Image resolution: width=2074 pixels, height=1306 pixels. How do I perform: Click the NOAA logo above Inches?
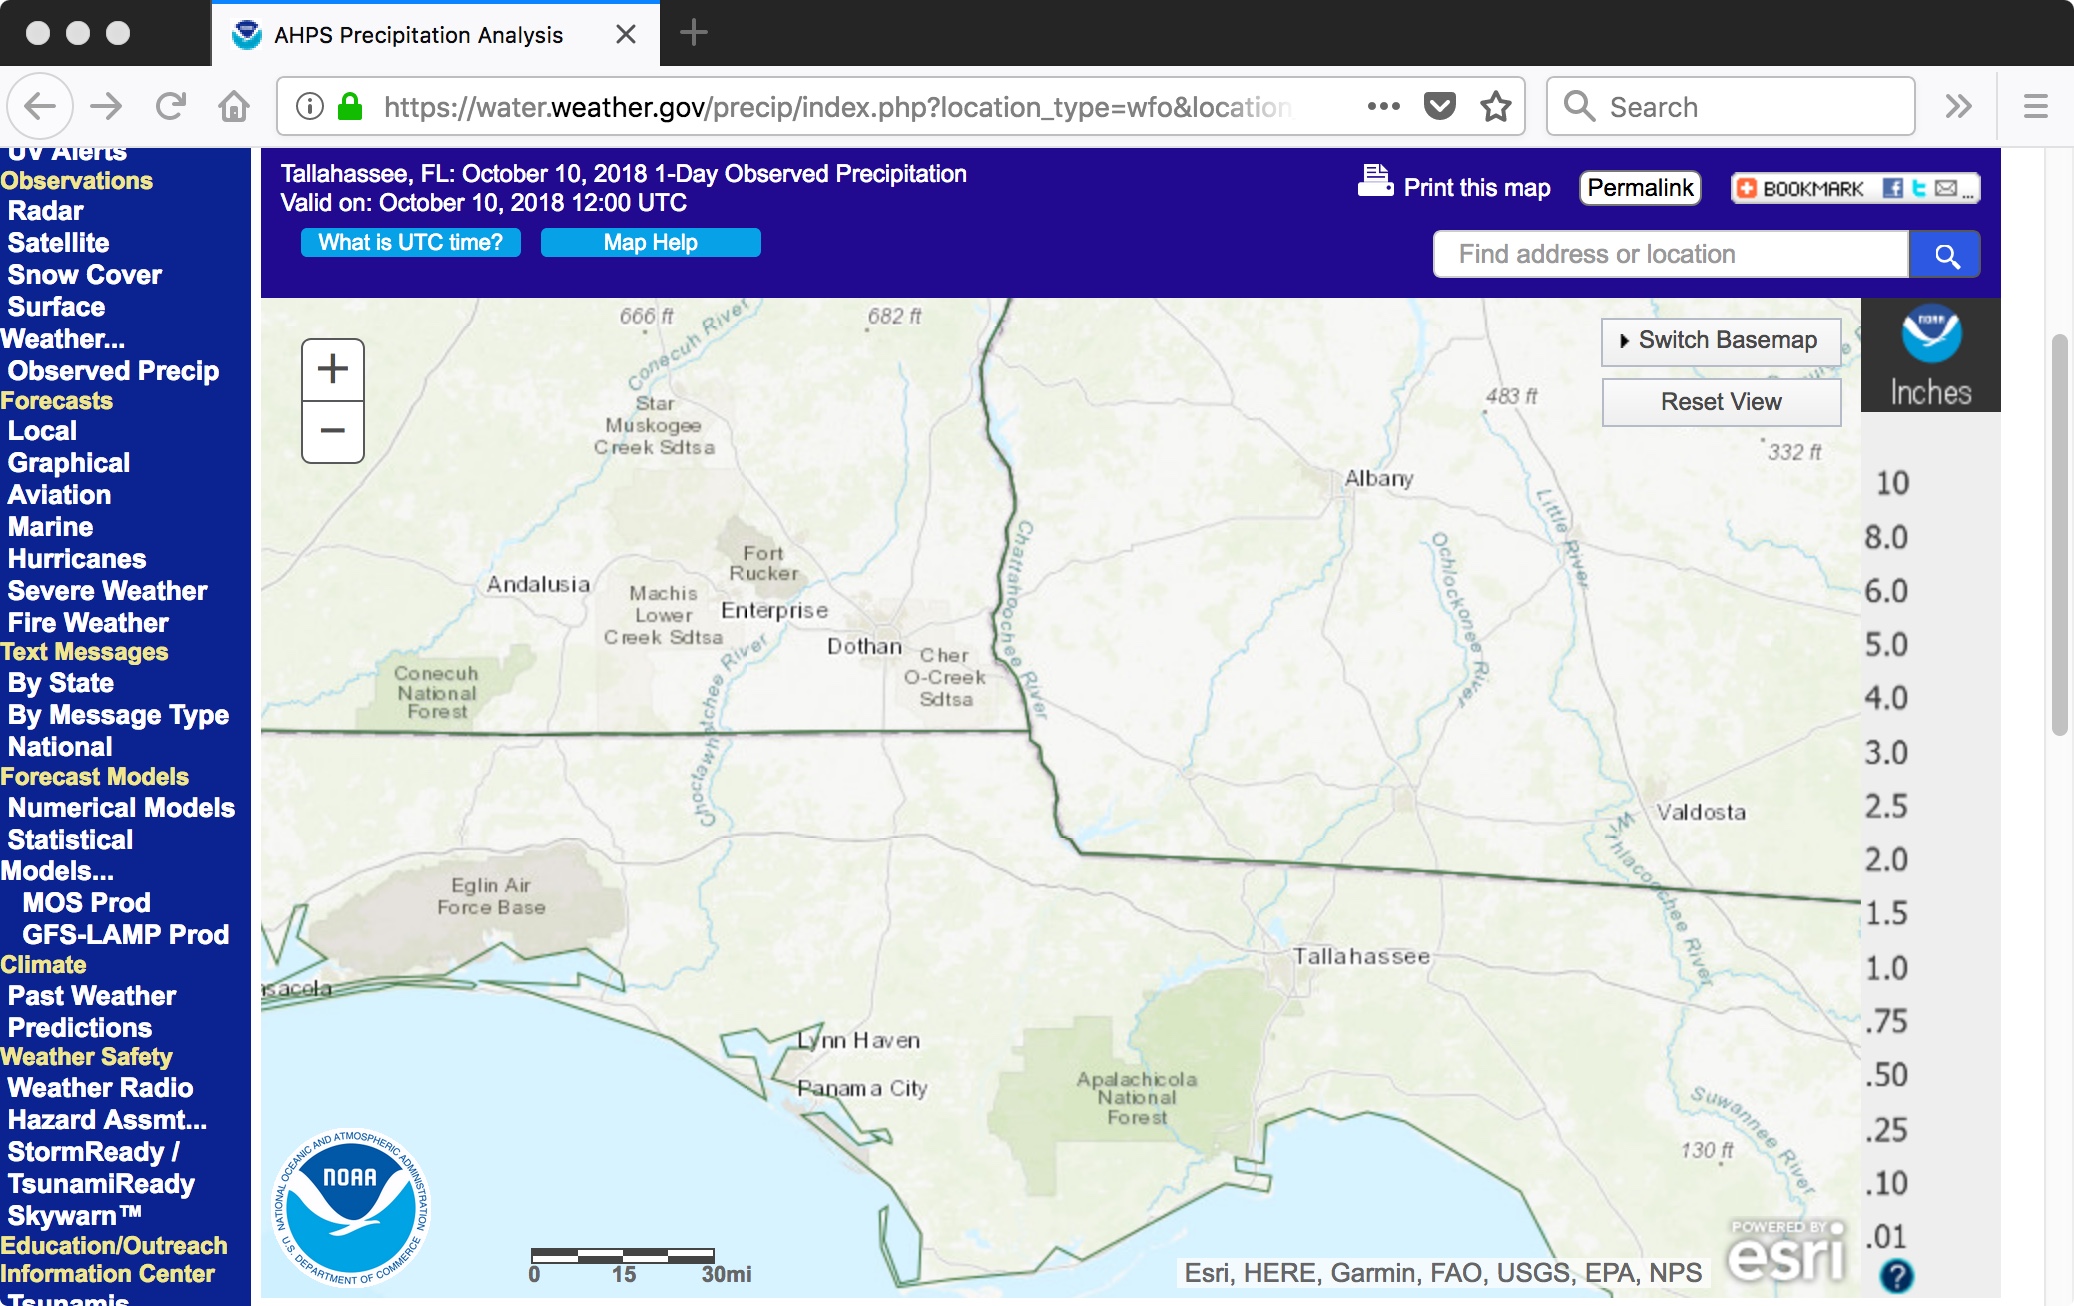pyautogui.click(x=1931, y=334)
